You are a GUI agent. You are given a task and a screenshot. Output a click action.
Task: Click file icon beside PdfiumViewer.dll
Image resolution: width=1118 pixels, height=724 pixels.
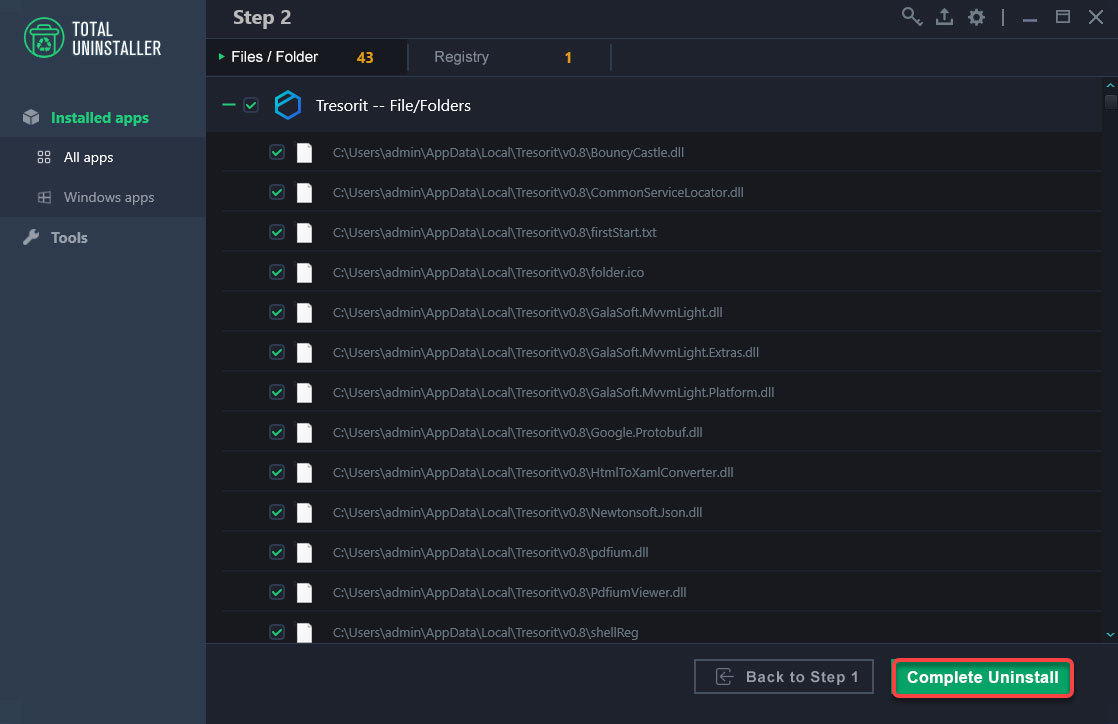pos(304,592)
